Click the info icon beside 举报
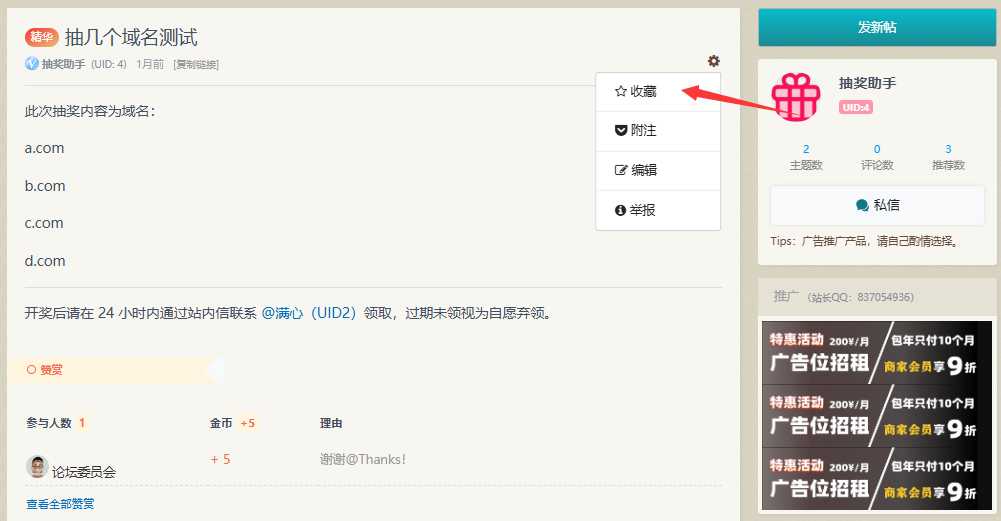The width and height of the screenshot is (1001, 521). (620, 210)
